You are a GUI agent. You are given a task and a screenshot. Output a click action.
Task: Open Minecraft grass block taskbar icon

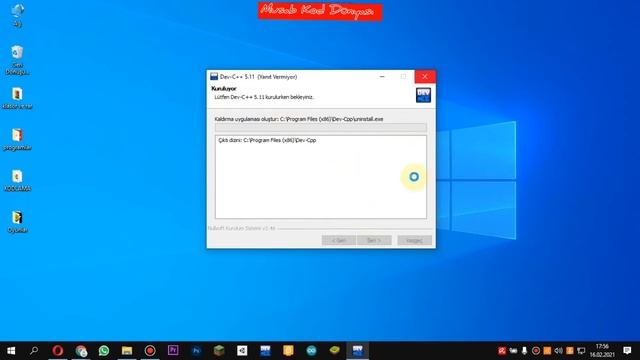pos(219,351)
